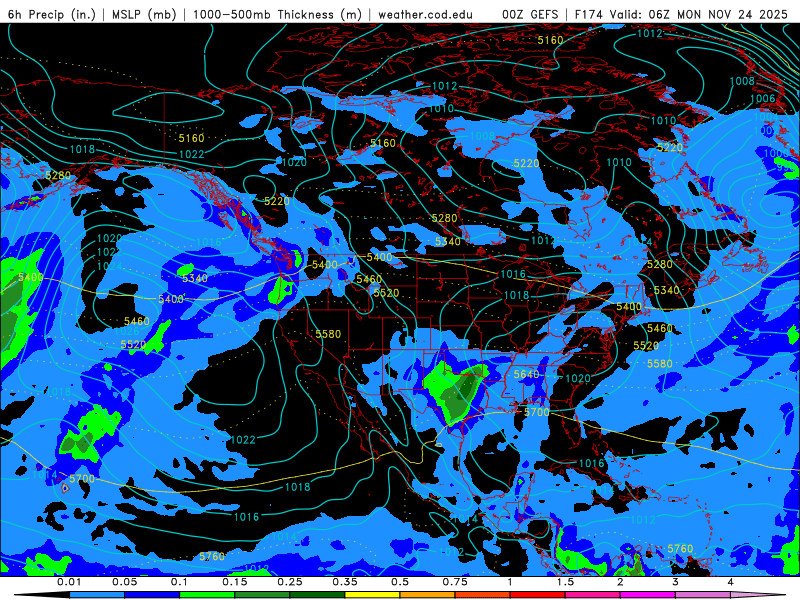
Task: Click 'Valid: 06Z MON NOV 24 2025' text
Action: [699, 14]
